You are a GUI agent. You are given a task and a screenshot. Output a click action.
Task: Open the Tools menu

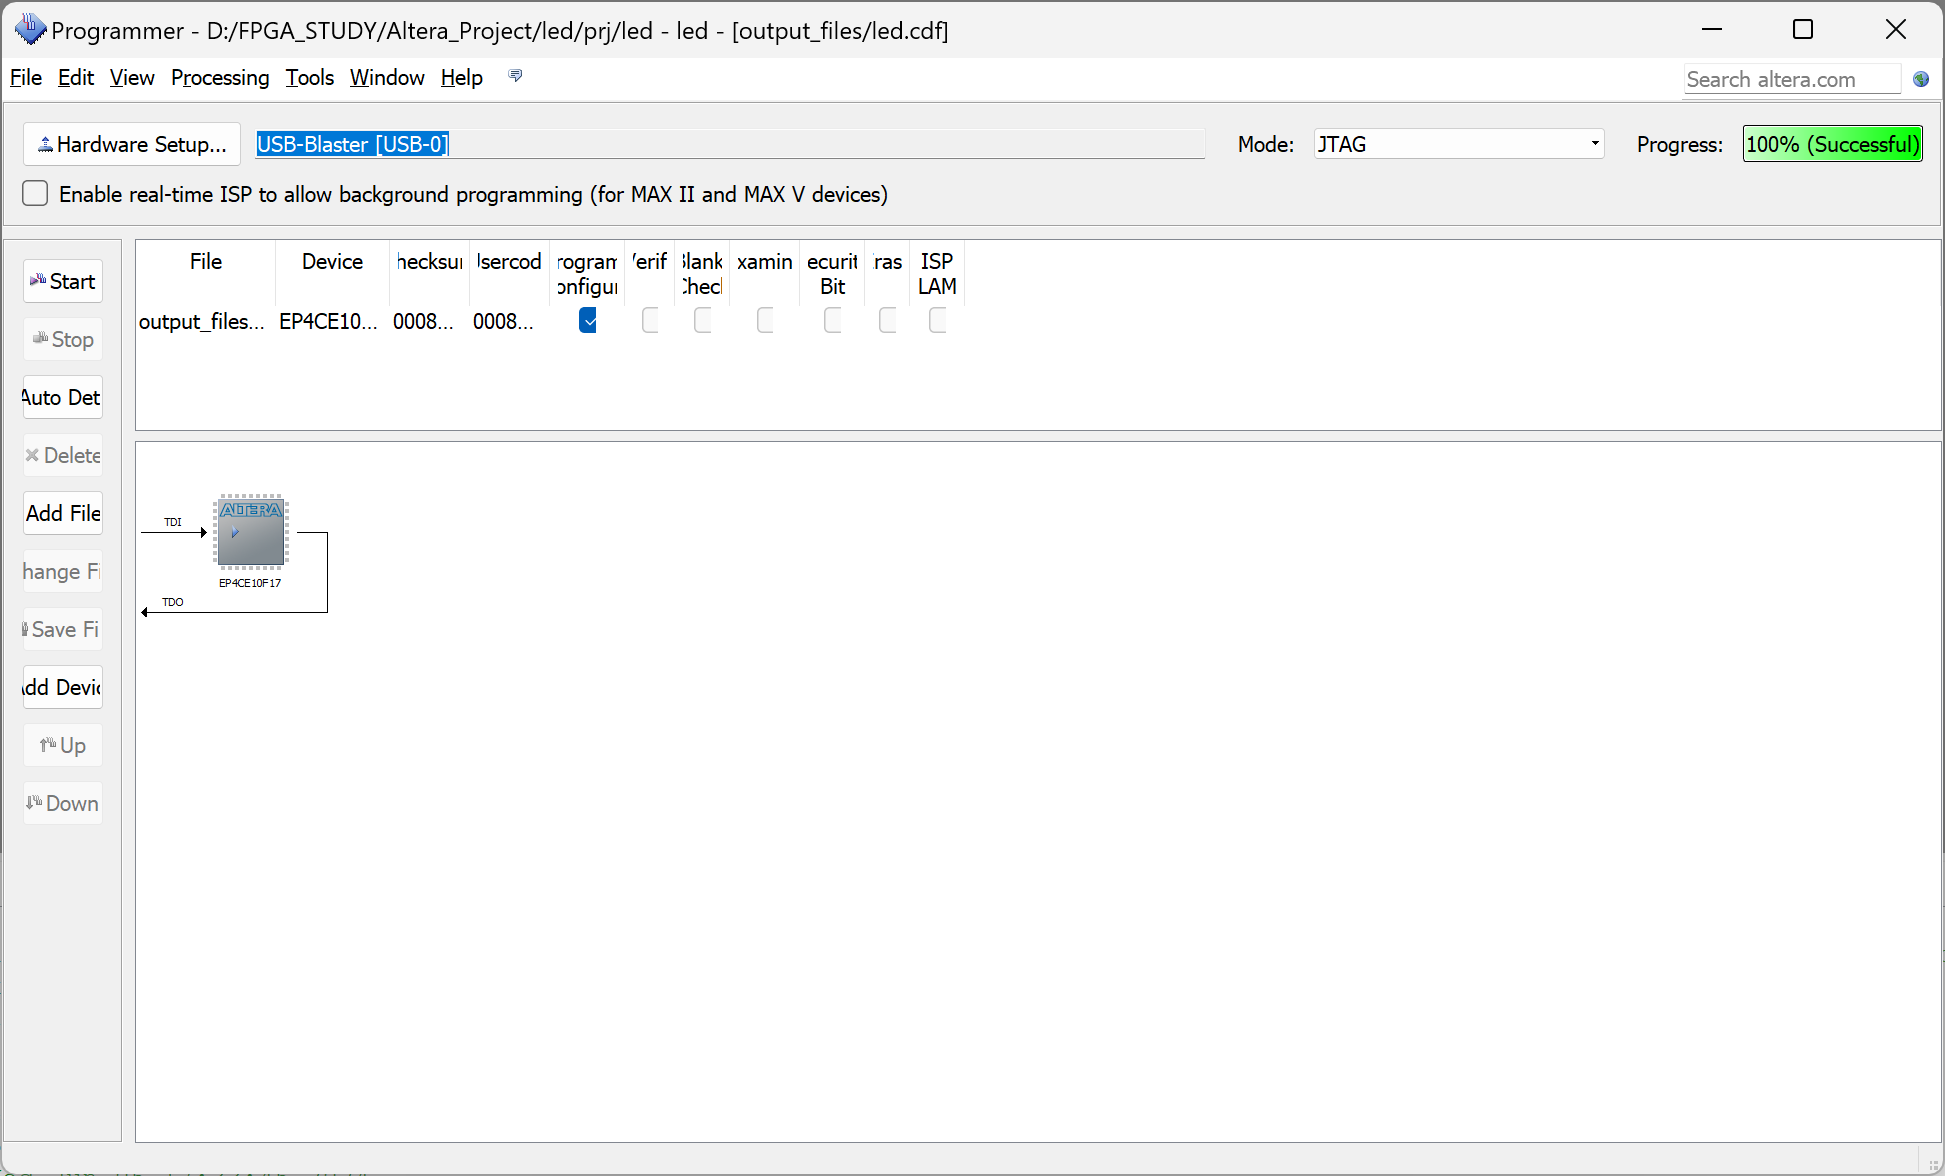point(309,78)
